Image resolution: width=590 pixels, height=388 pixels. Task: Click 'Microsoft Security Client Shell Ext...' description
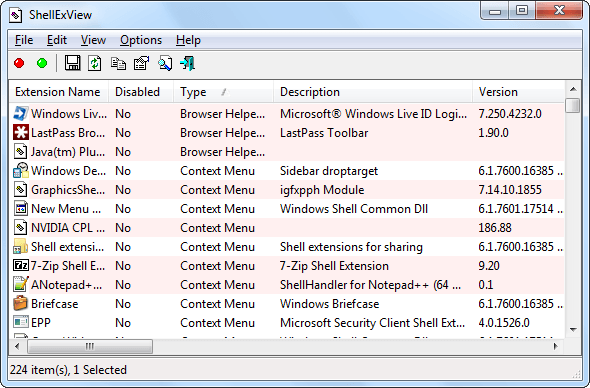pos(373,323)
